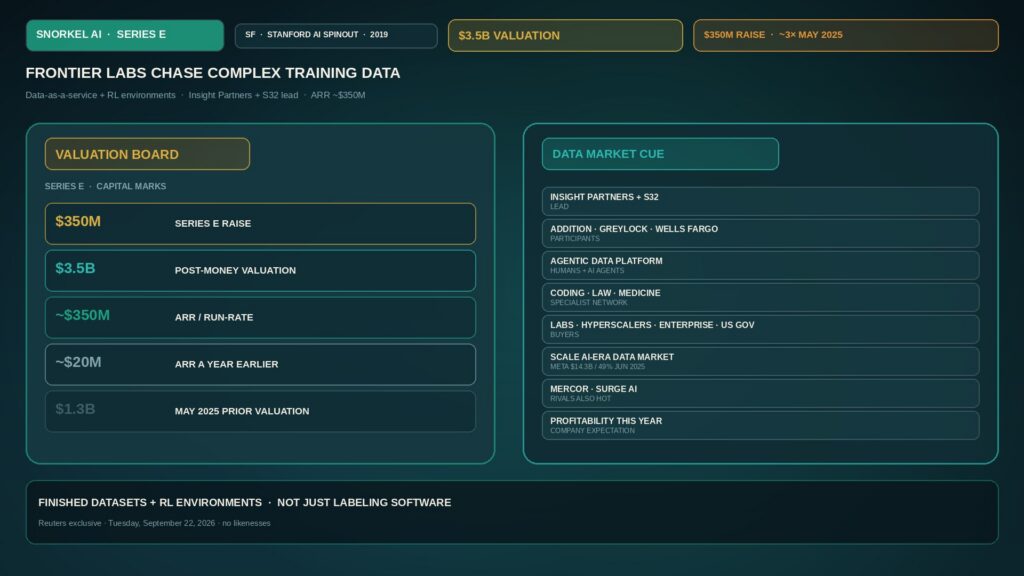Image resolution: width=1024 pixels, height=576 pixels.
Task: Select the Coding · Law · Medicine row
Action: [x=760, y=297]
